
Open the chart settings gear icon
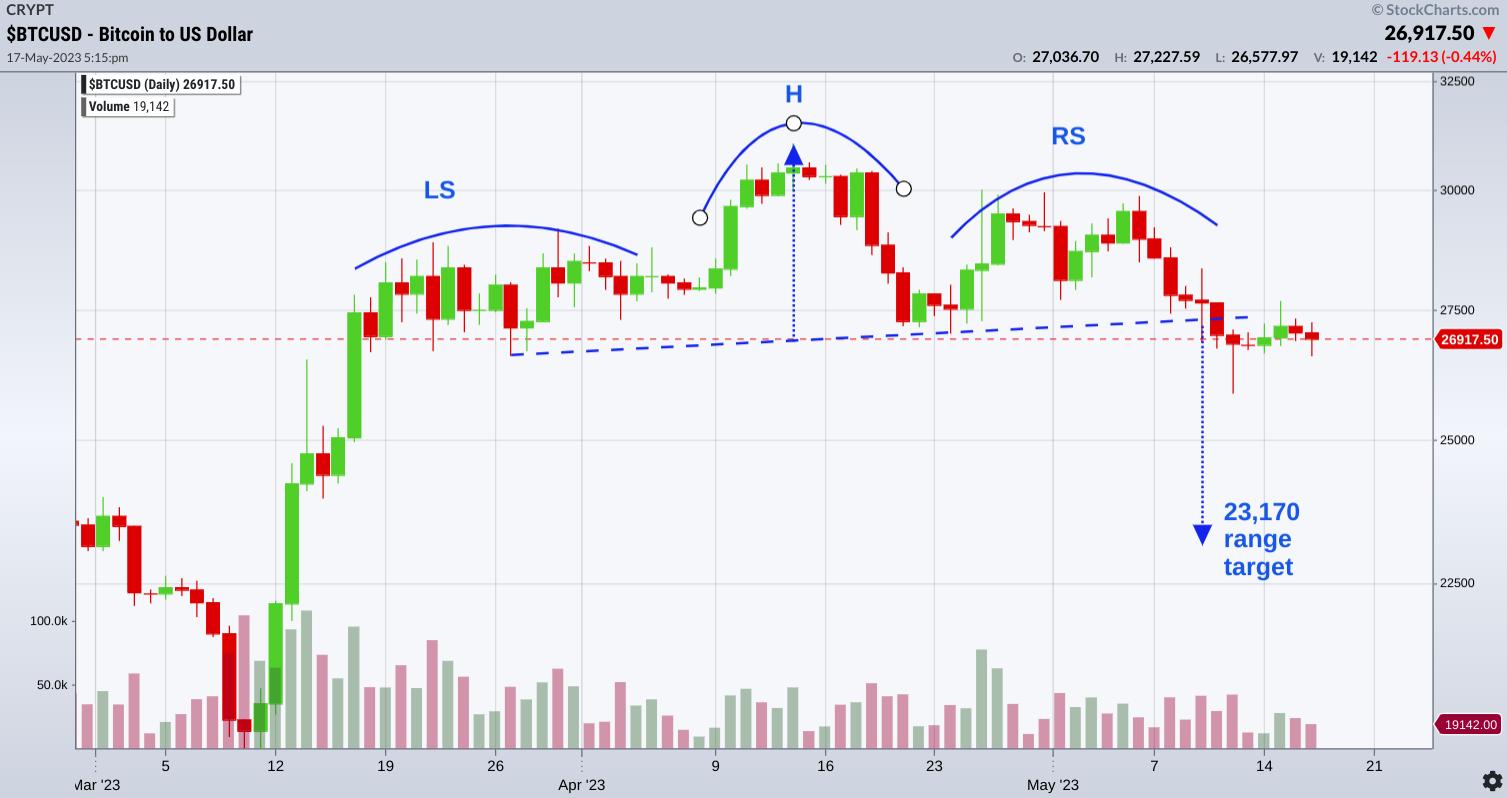click(x=1491, y=780)
